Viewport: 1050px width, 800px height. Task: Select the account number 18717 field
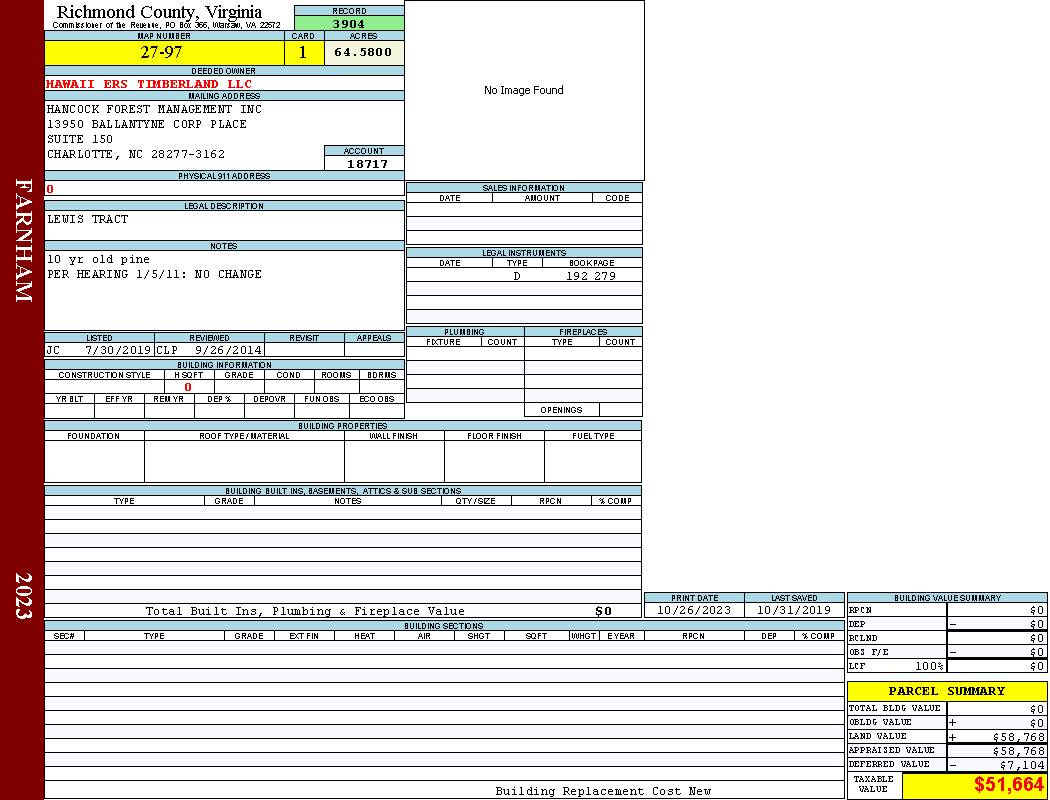(366, 164)
